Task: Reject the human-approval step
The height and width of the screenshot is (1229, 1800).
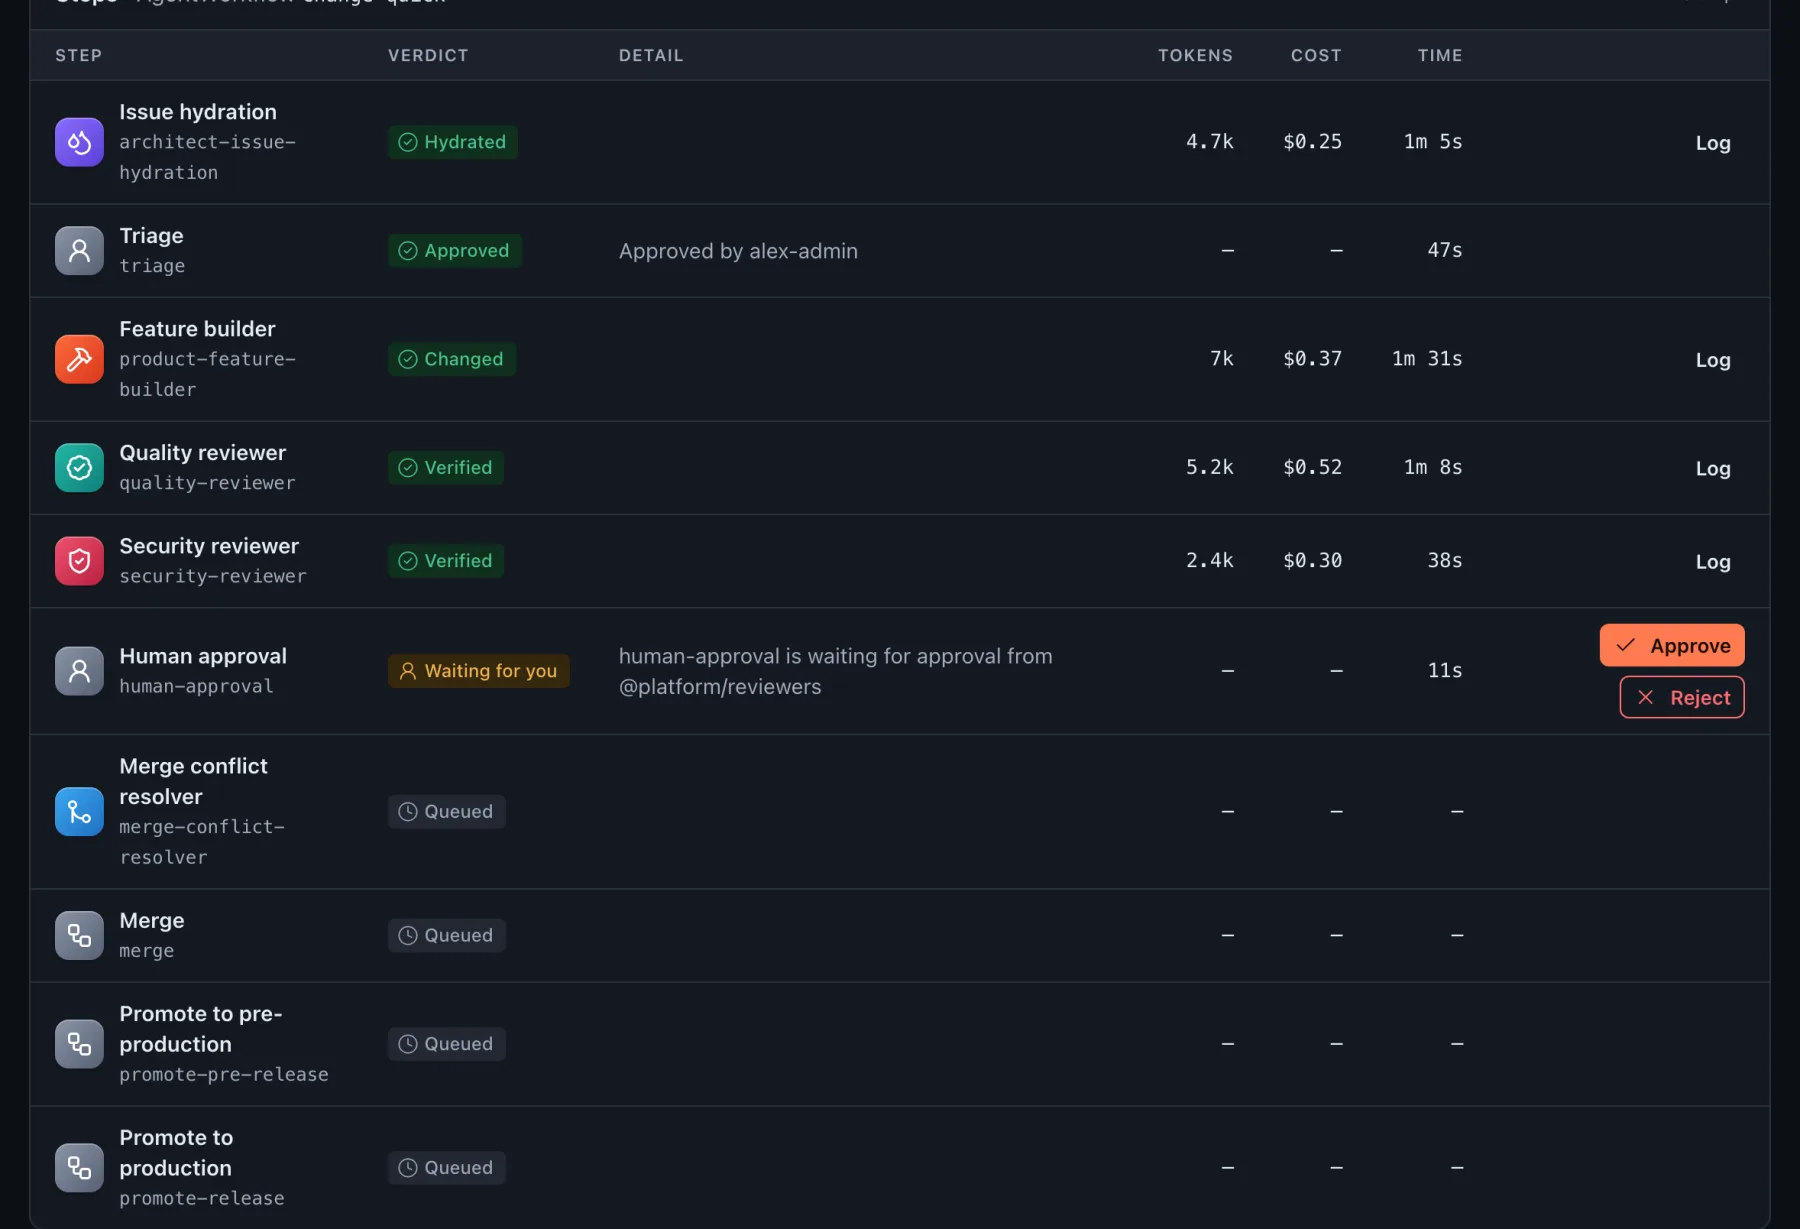Action: [1682, 697]
